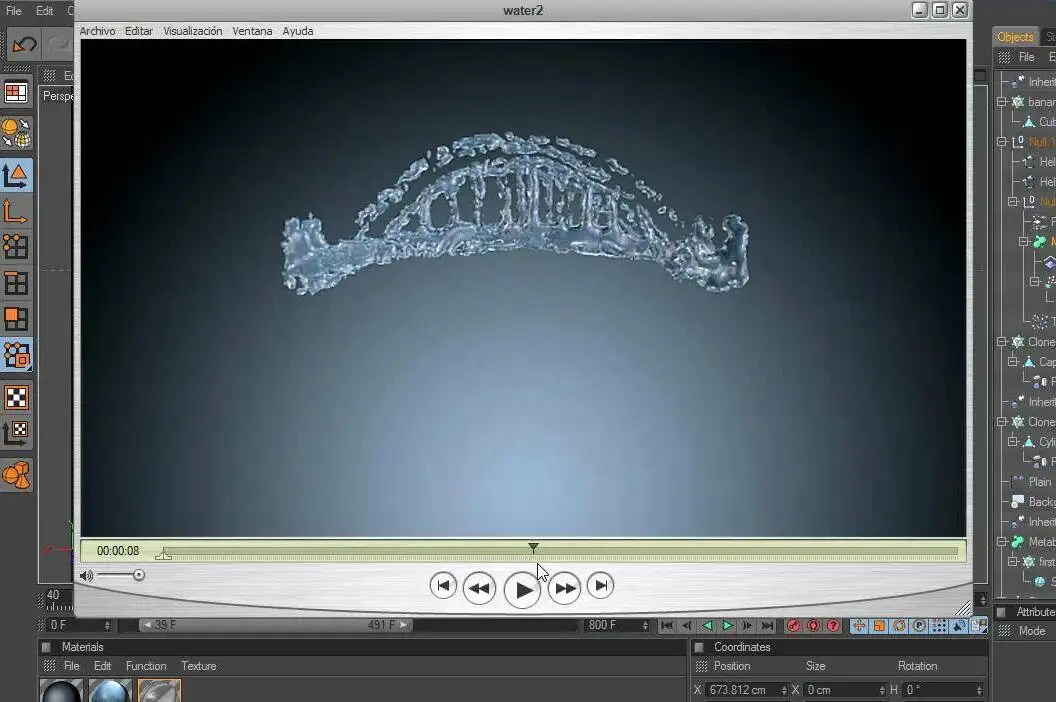
Task: Step to the previous frame in Cinema 4D
Action: [x=686, y=626]
